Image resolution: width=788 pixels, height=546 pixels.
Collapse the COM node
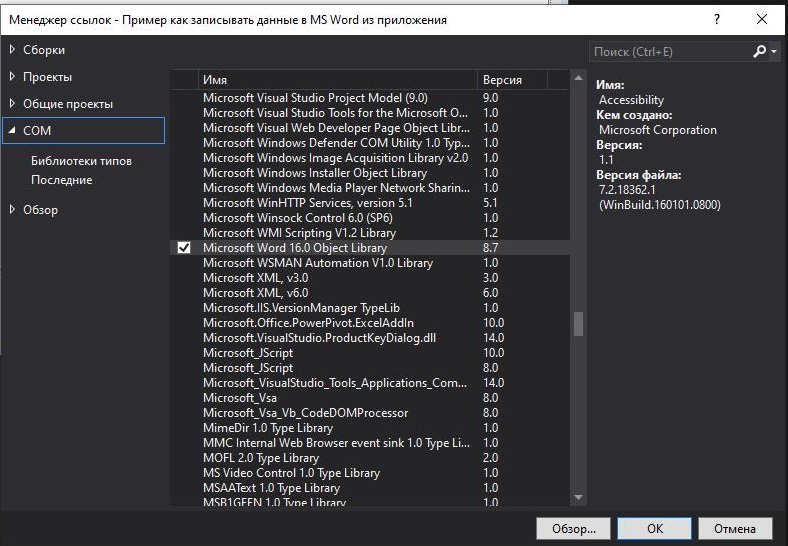pyautogui.click(x=13, y=130)
